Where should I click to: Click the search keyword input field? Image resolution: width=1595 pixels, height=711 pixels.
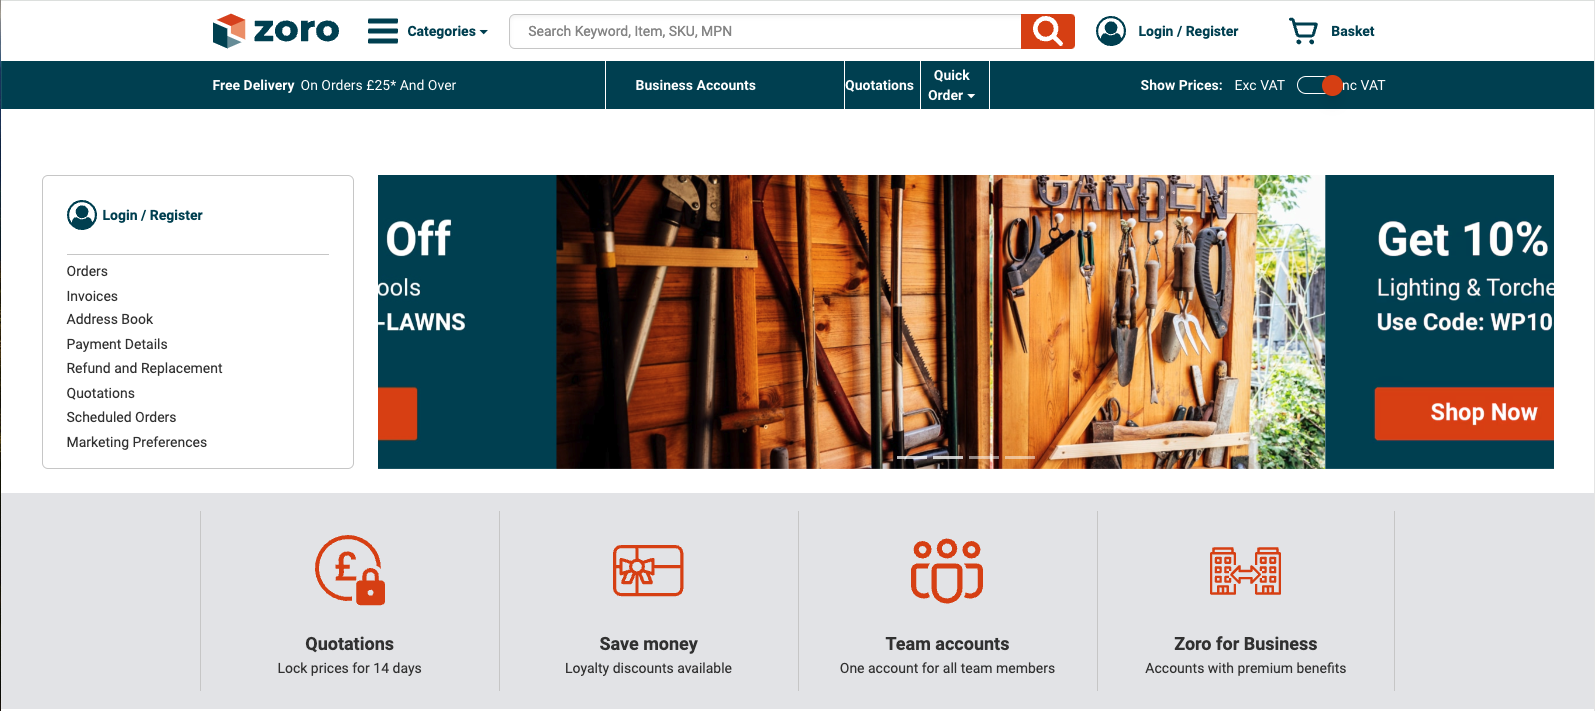click(x=765, y=31)
